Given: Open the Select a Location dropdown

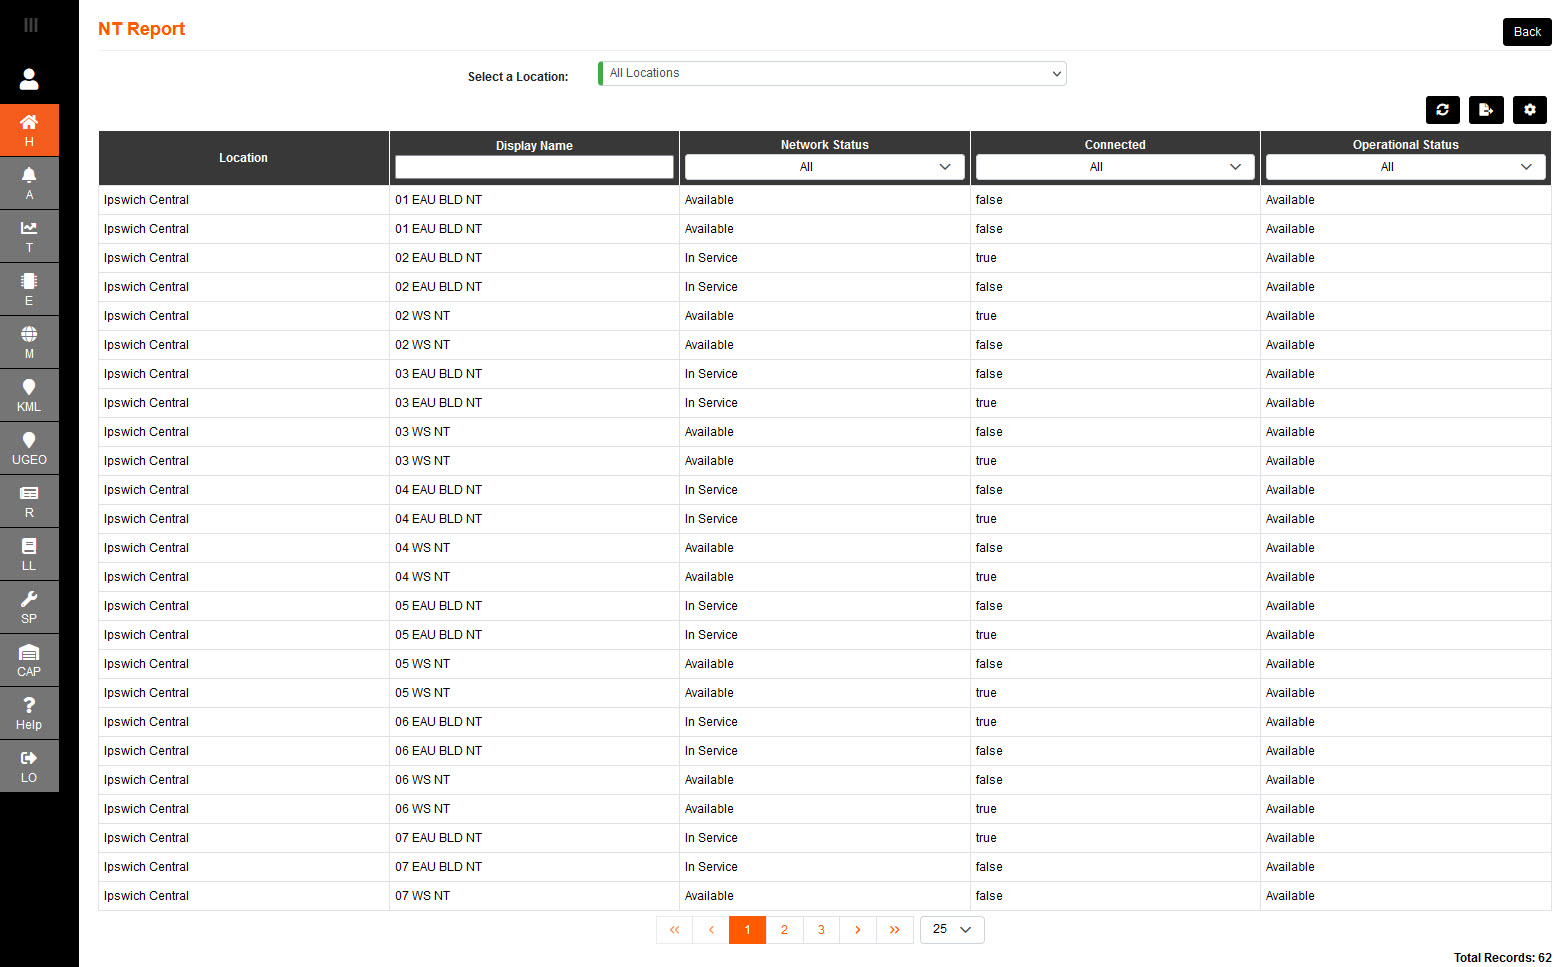Looking at the screenshot, I should tap(832, 73).
